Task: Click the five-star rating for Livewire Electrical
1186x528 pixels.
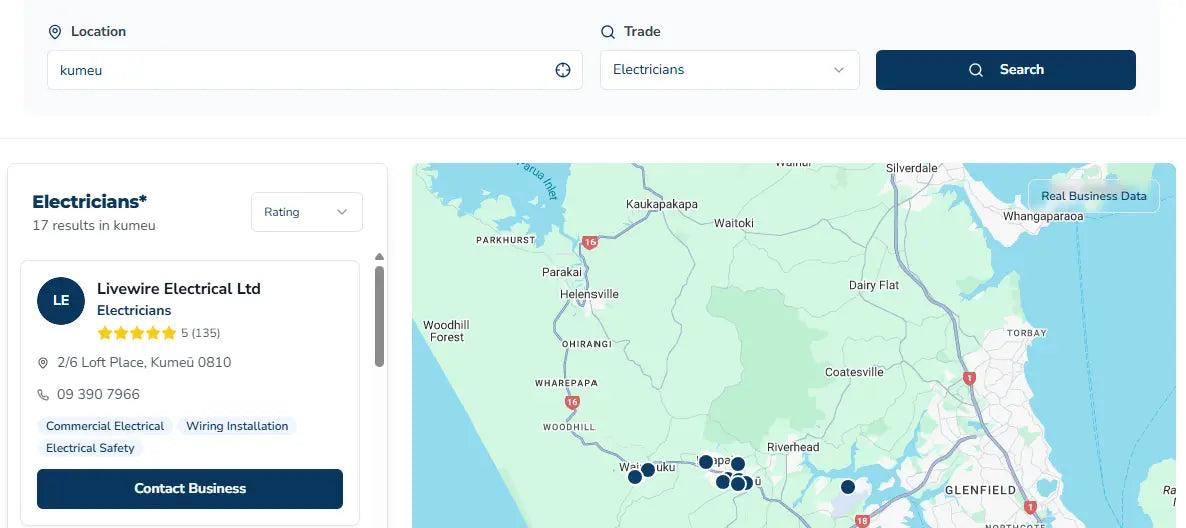Action: click(x=136, y=333)
